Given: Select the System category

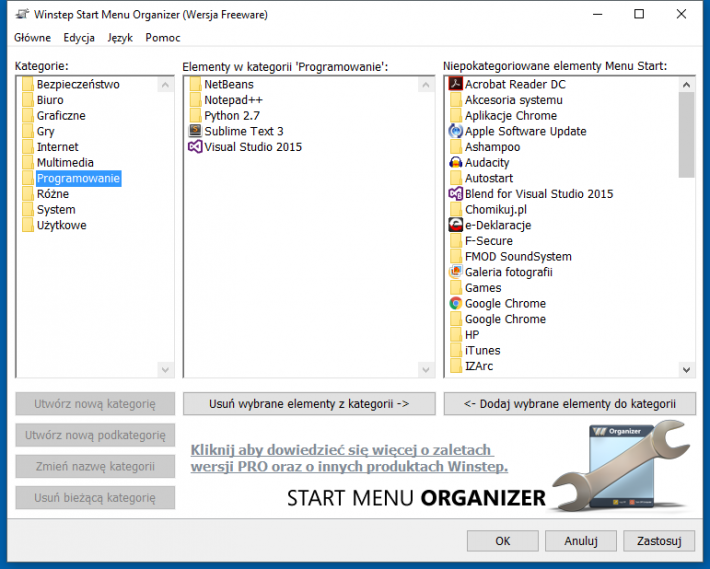Looking at the screenshot, I should click(56, 210).
